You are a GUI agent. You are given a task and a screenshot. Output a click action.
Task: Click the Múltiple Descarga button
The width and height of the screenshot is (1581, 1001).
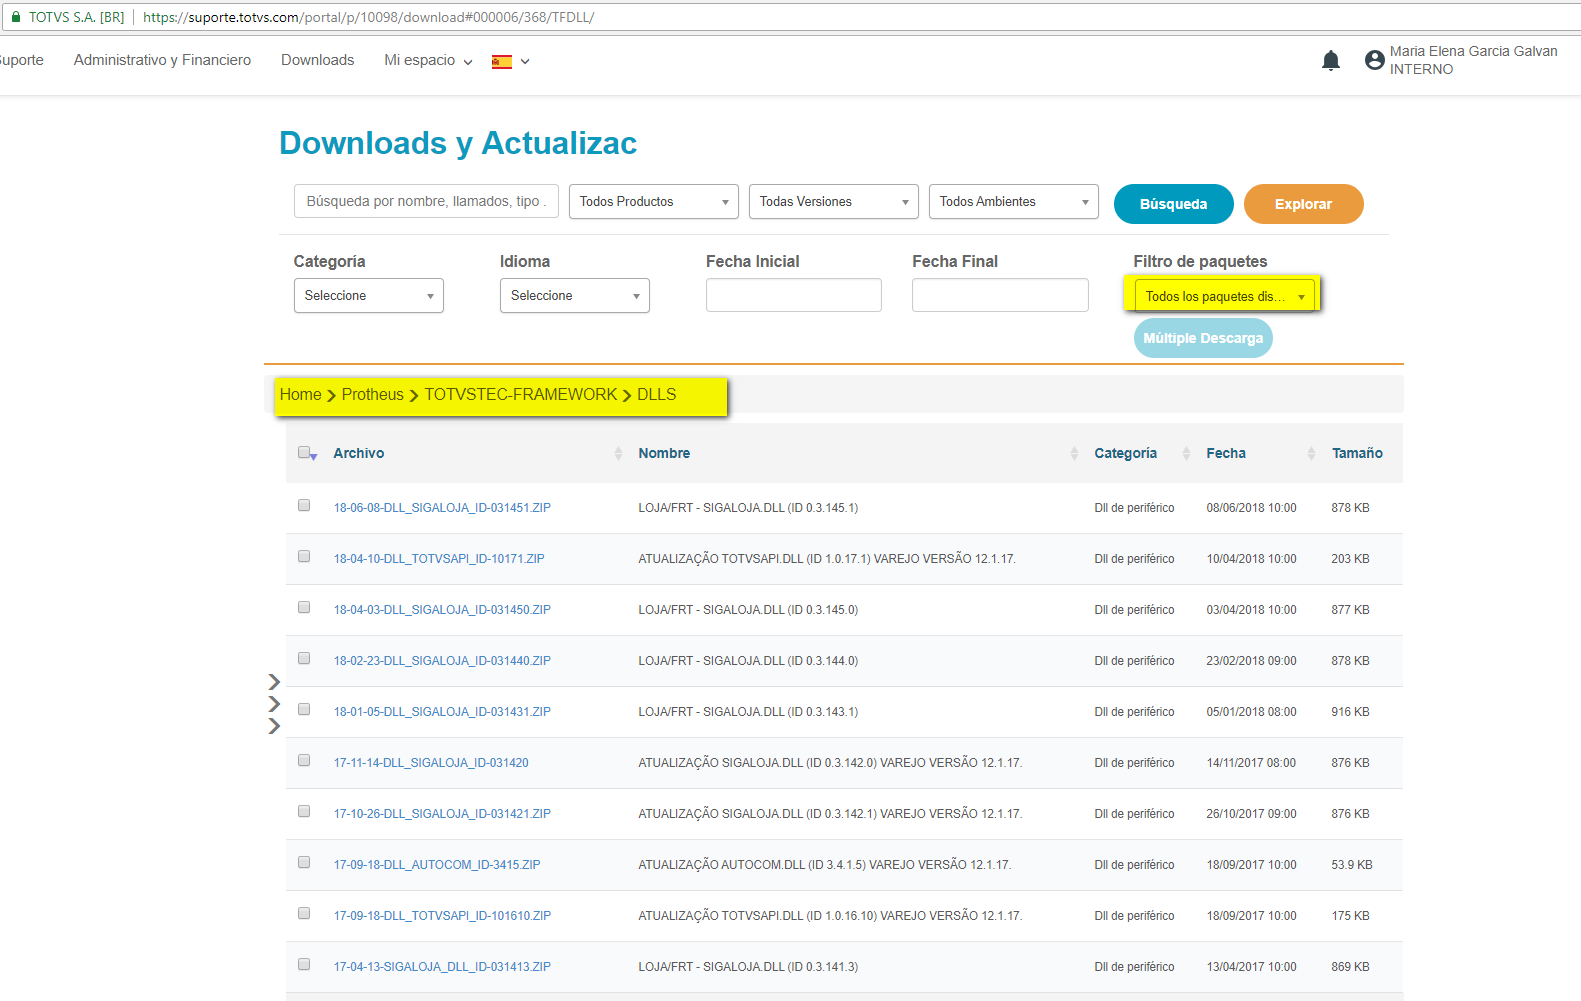click(1203, 338)
